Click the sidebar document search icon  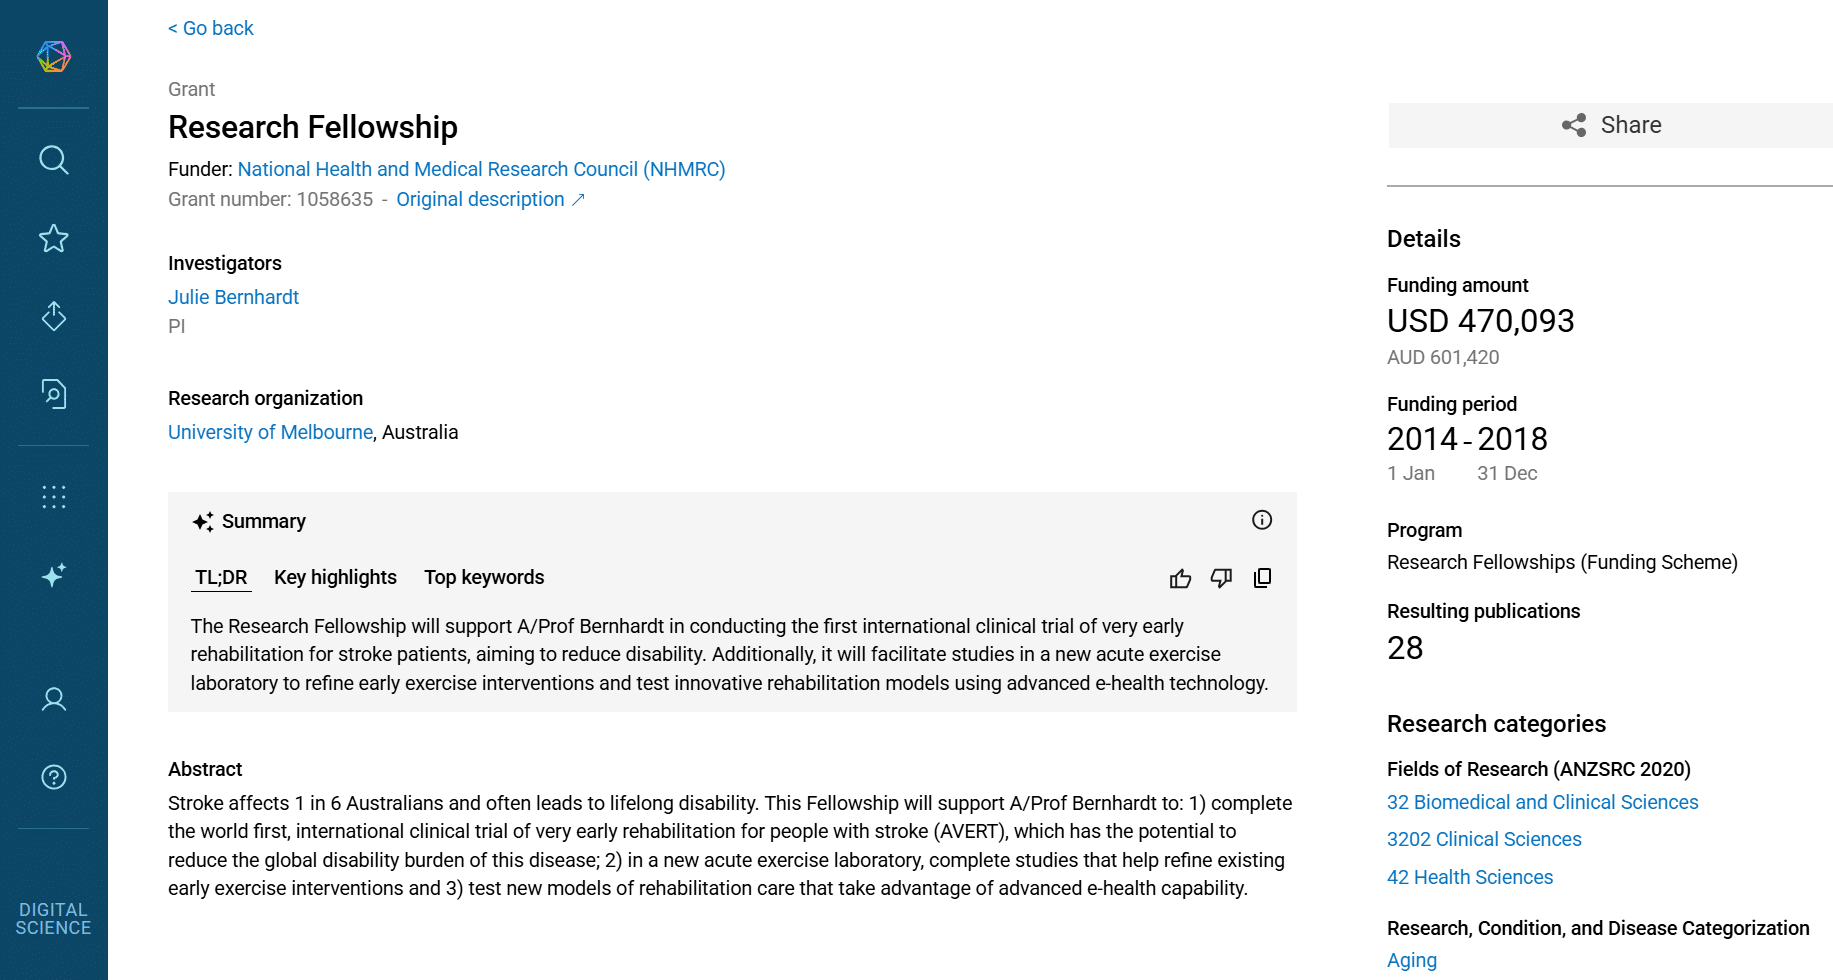click(x=54, y=394)
